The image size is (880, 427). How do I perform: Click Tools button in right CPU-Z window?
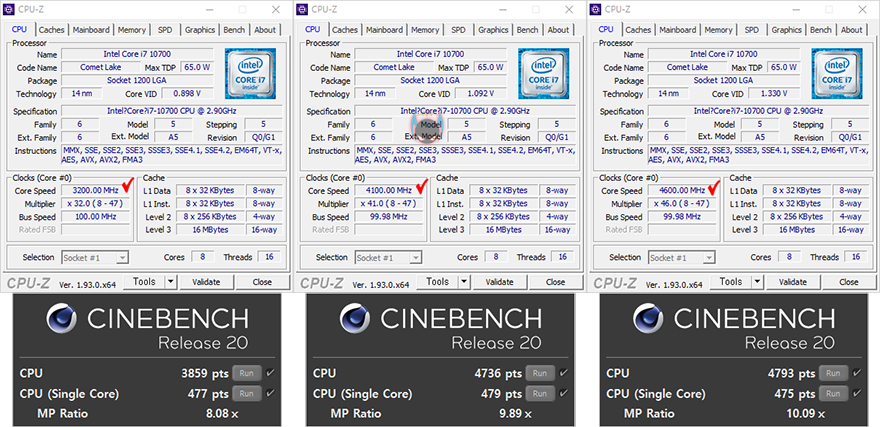click(731, 282)
